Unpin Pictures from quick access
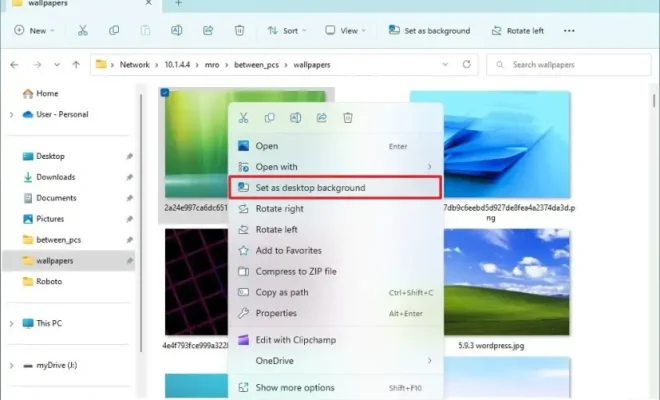 (130, 219)
